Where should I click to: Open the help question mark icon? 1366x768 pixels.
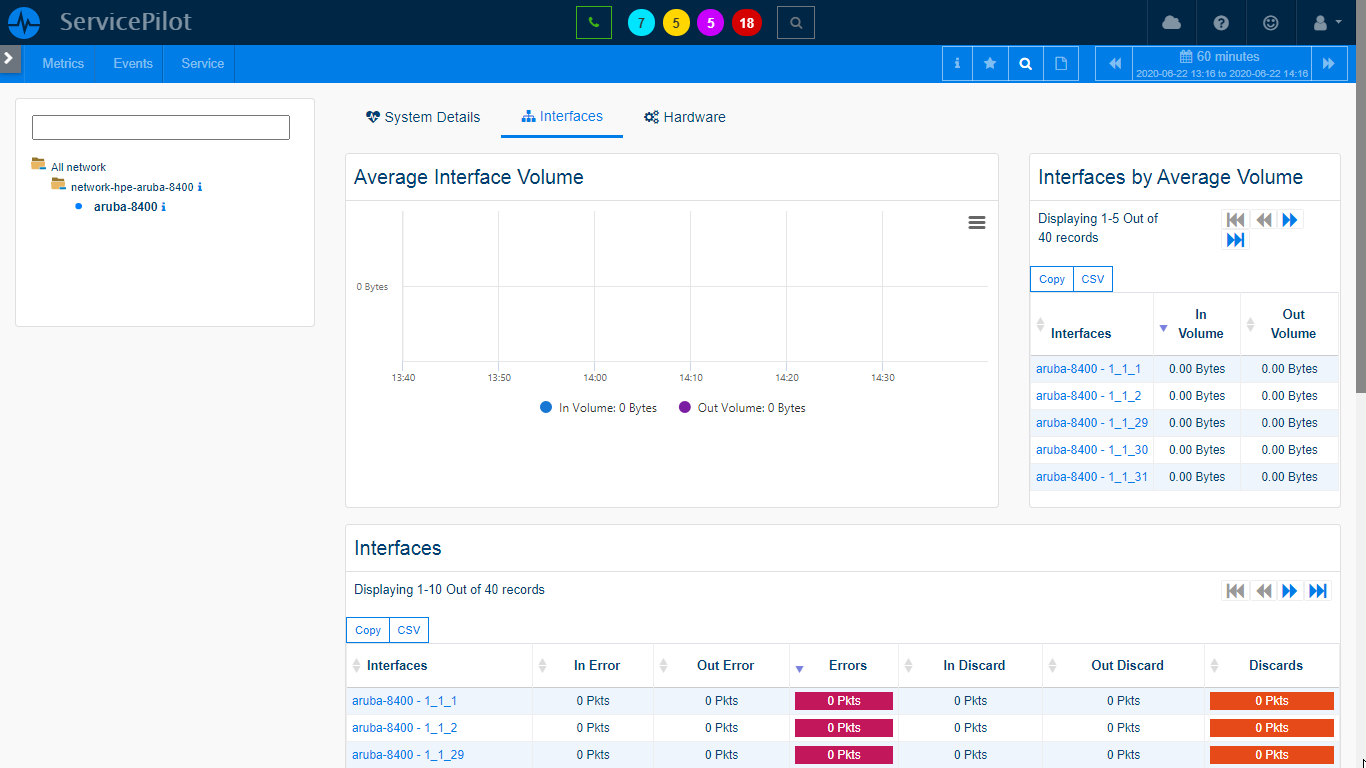point(1221,22)
